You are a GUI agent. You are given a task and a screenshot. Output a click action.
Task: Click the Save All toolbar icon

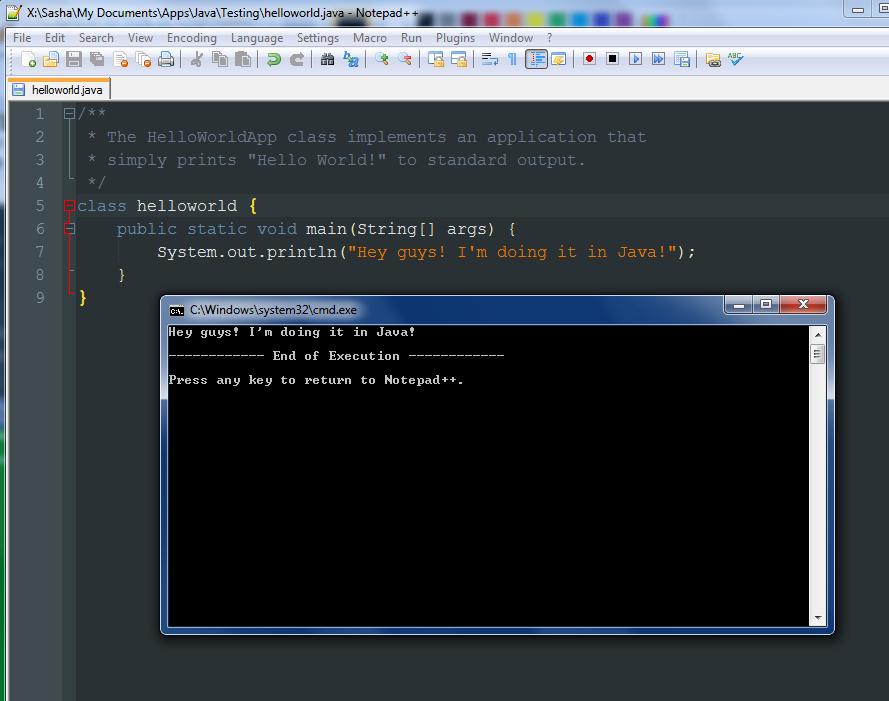pos(97,59)
